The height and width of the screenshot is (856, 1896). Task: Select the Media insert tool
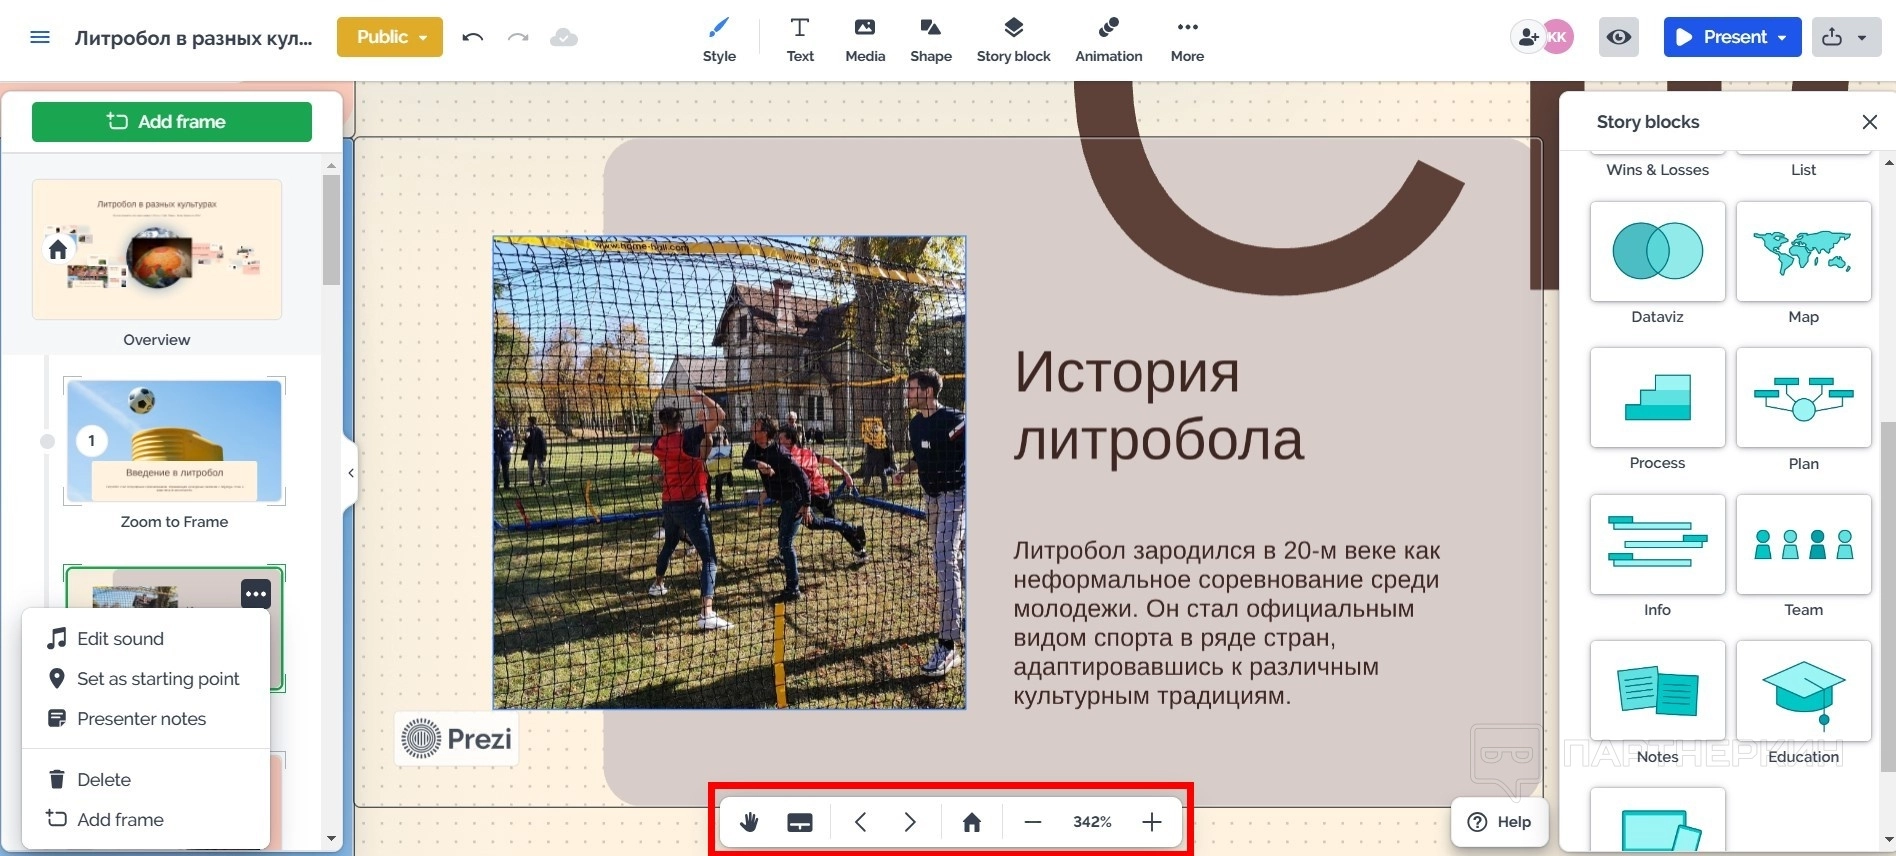click(x=864, y=40)
